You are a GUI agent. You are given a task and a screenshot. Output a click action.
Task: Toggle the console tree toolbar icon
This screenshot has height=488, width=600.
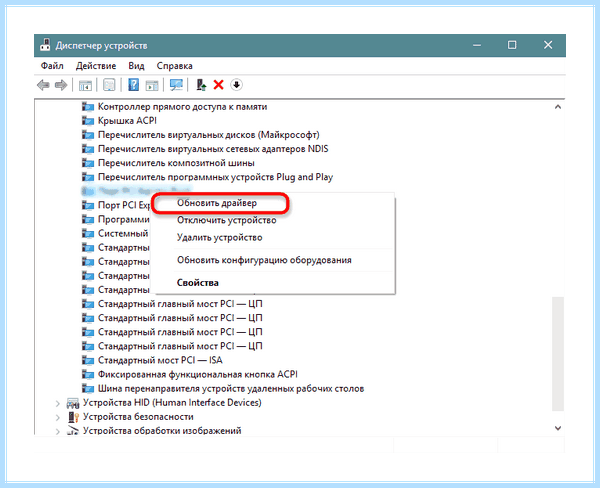click(x=85, y=85)
